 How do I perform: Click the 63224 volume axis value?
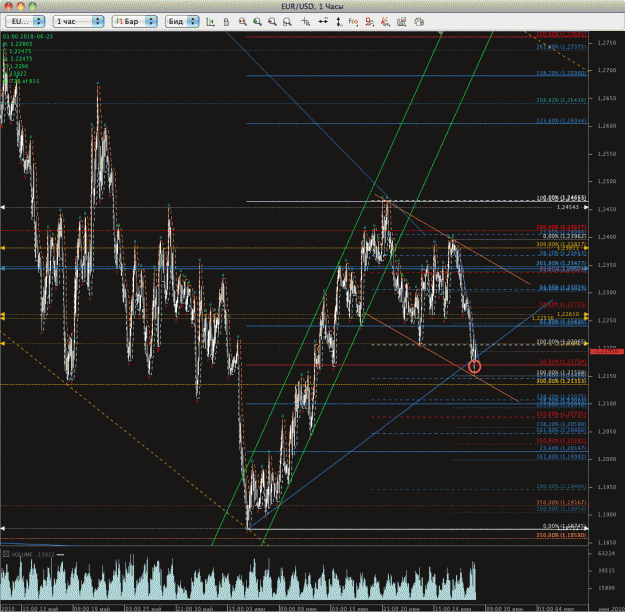[607, 553]
